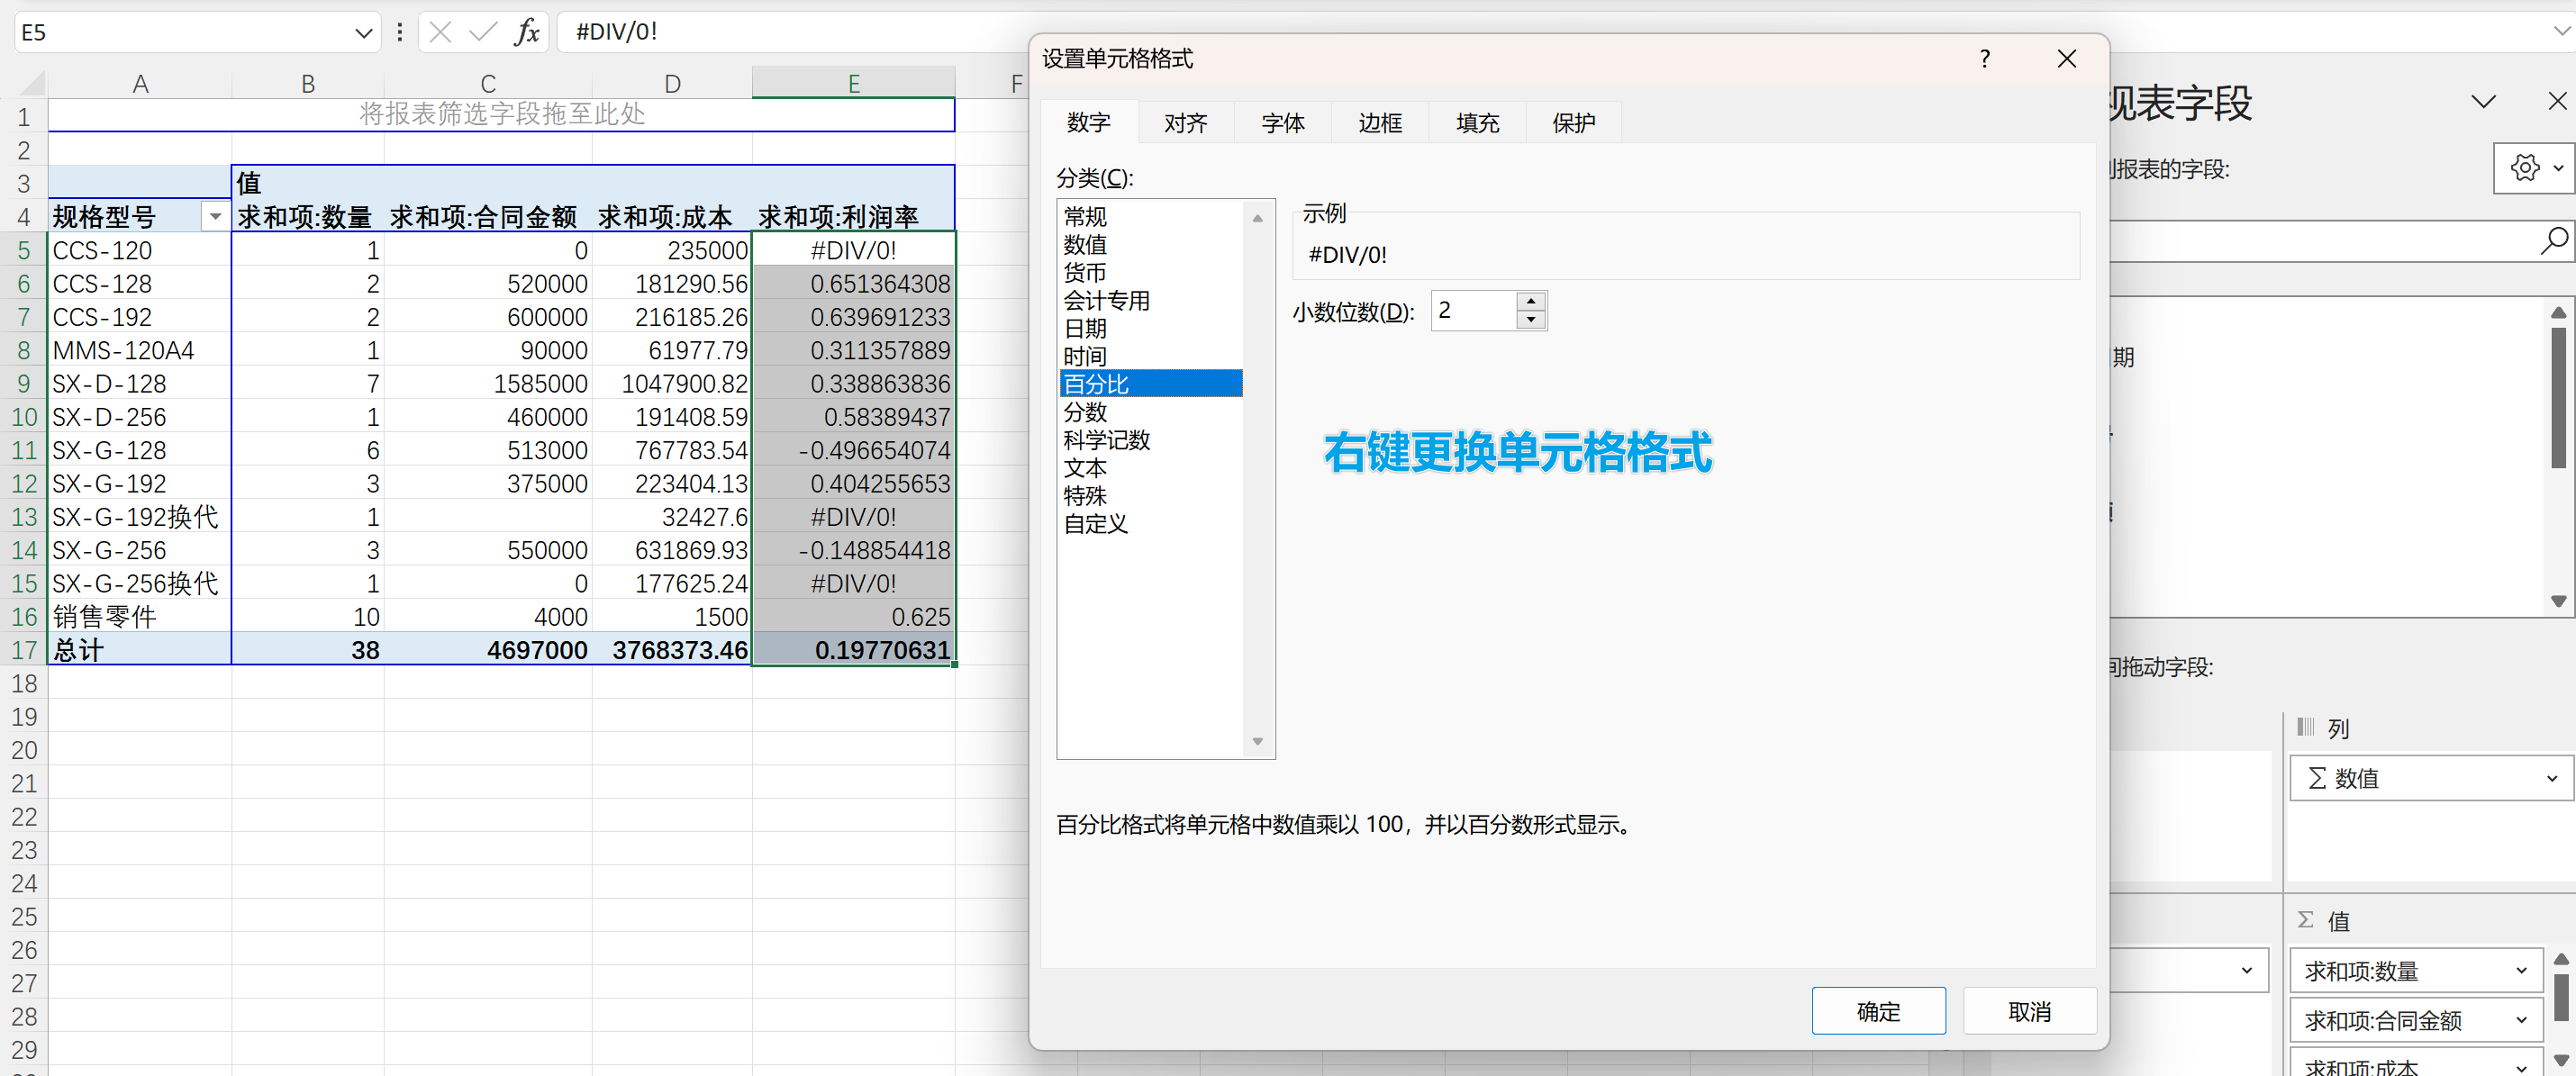Click the insert function fx icon
The width and height of the screenshot is (2576, 1076).
click(x=527, y=32)
